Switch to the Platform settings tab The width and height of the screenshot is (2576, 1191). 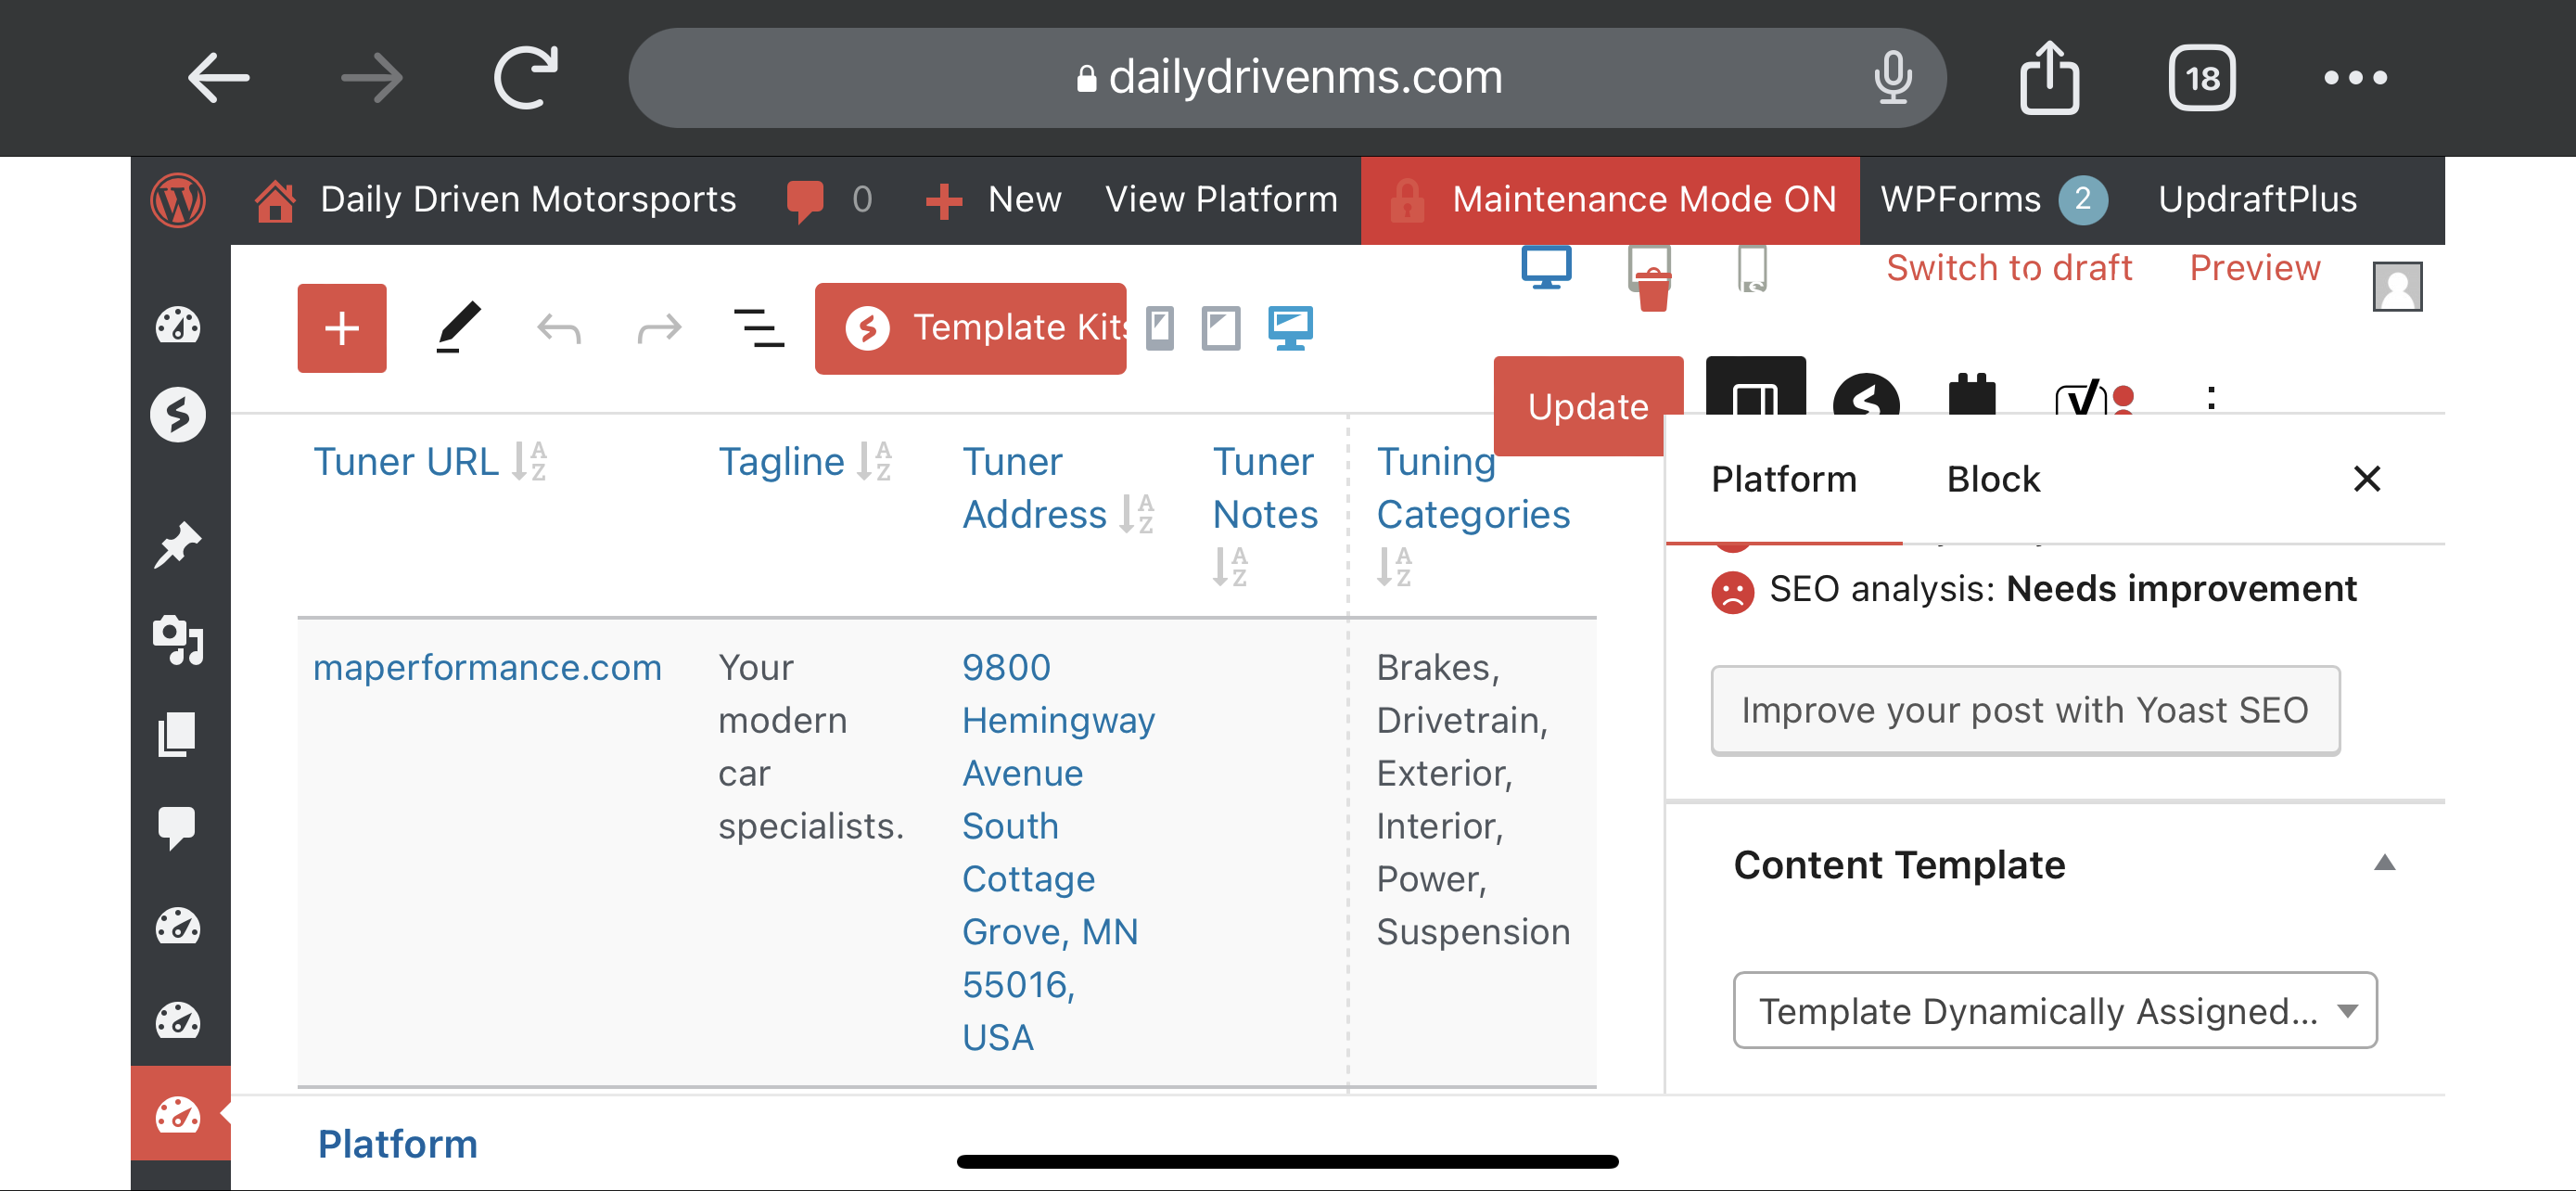tap(1784, 479)
